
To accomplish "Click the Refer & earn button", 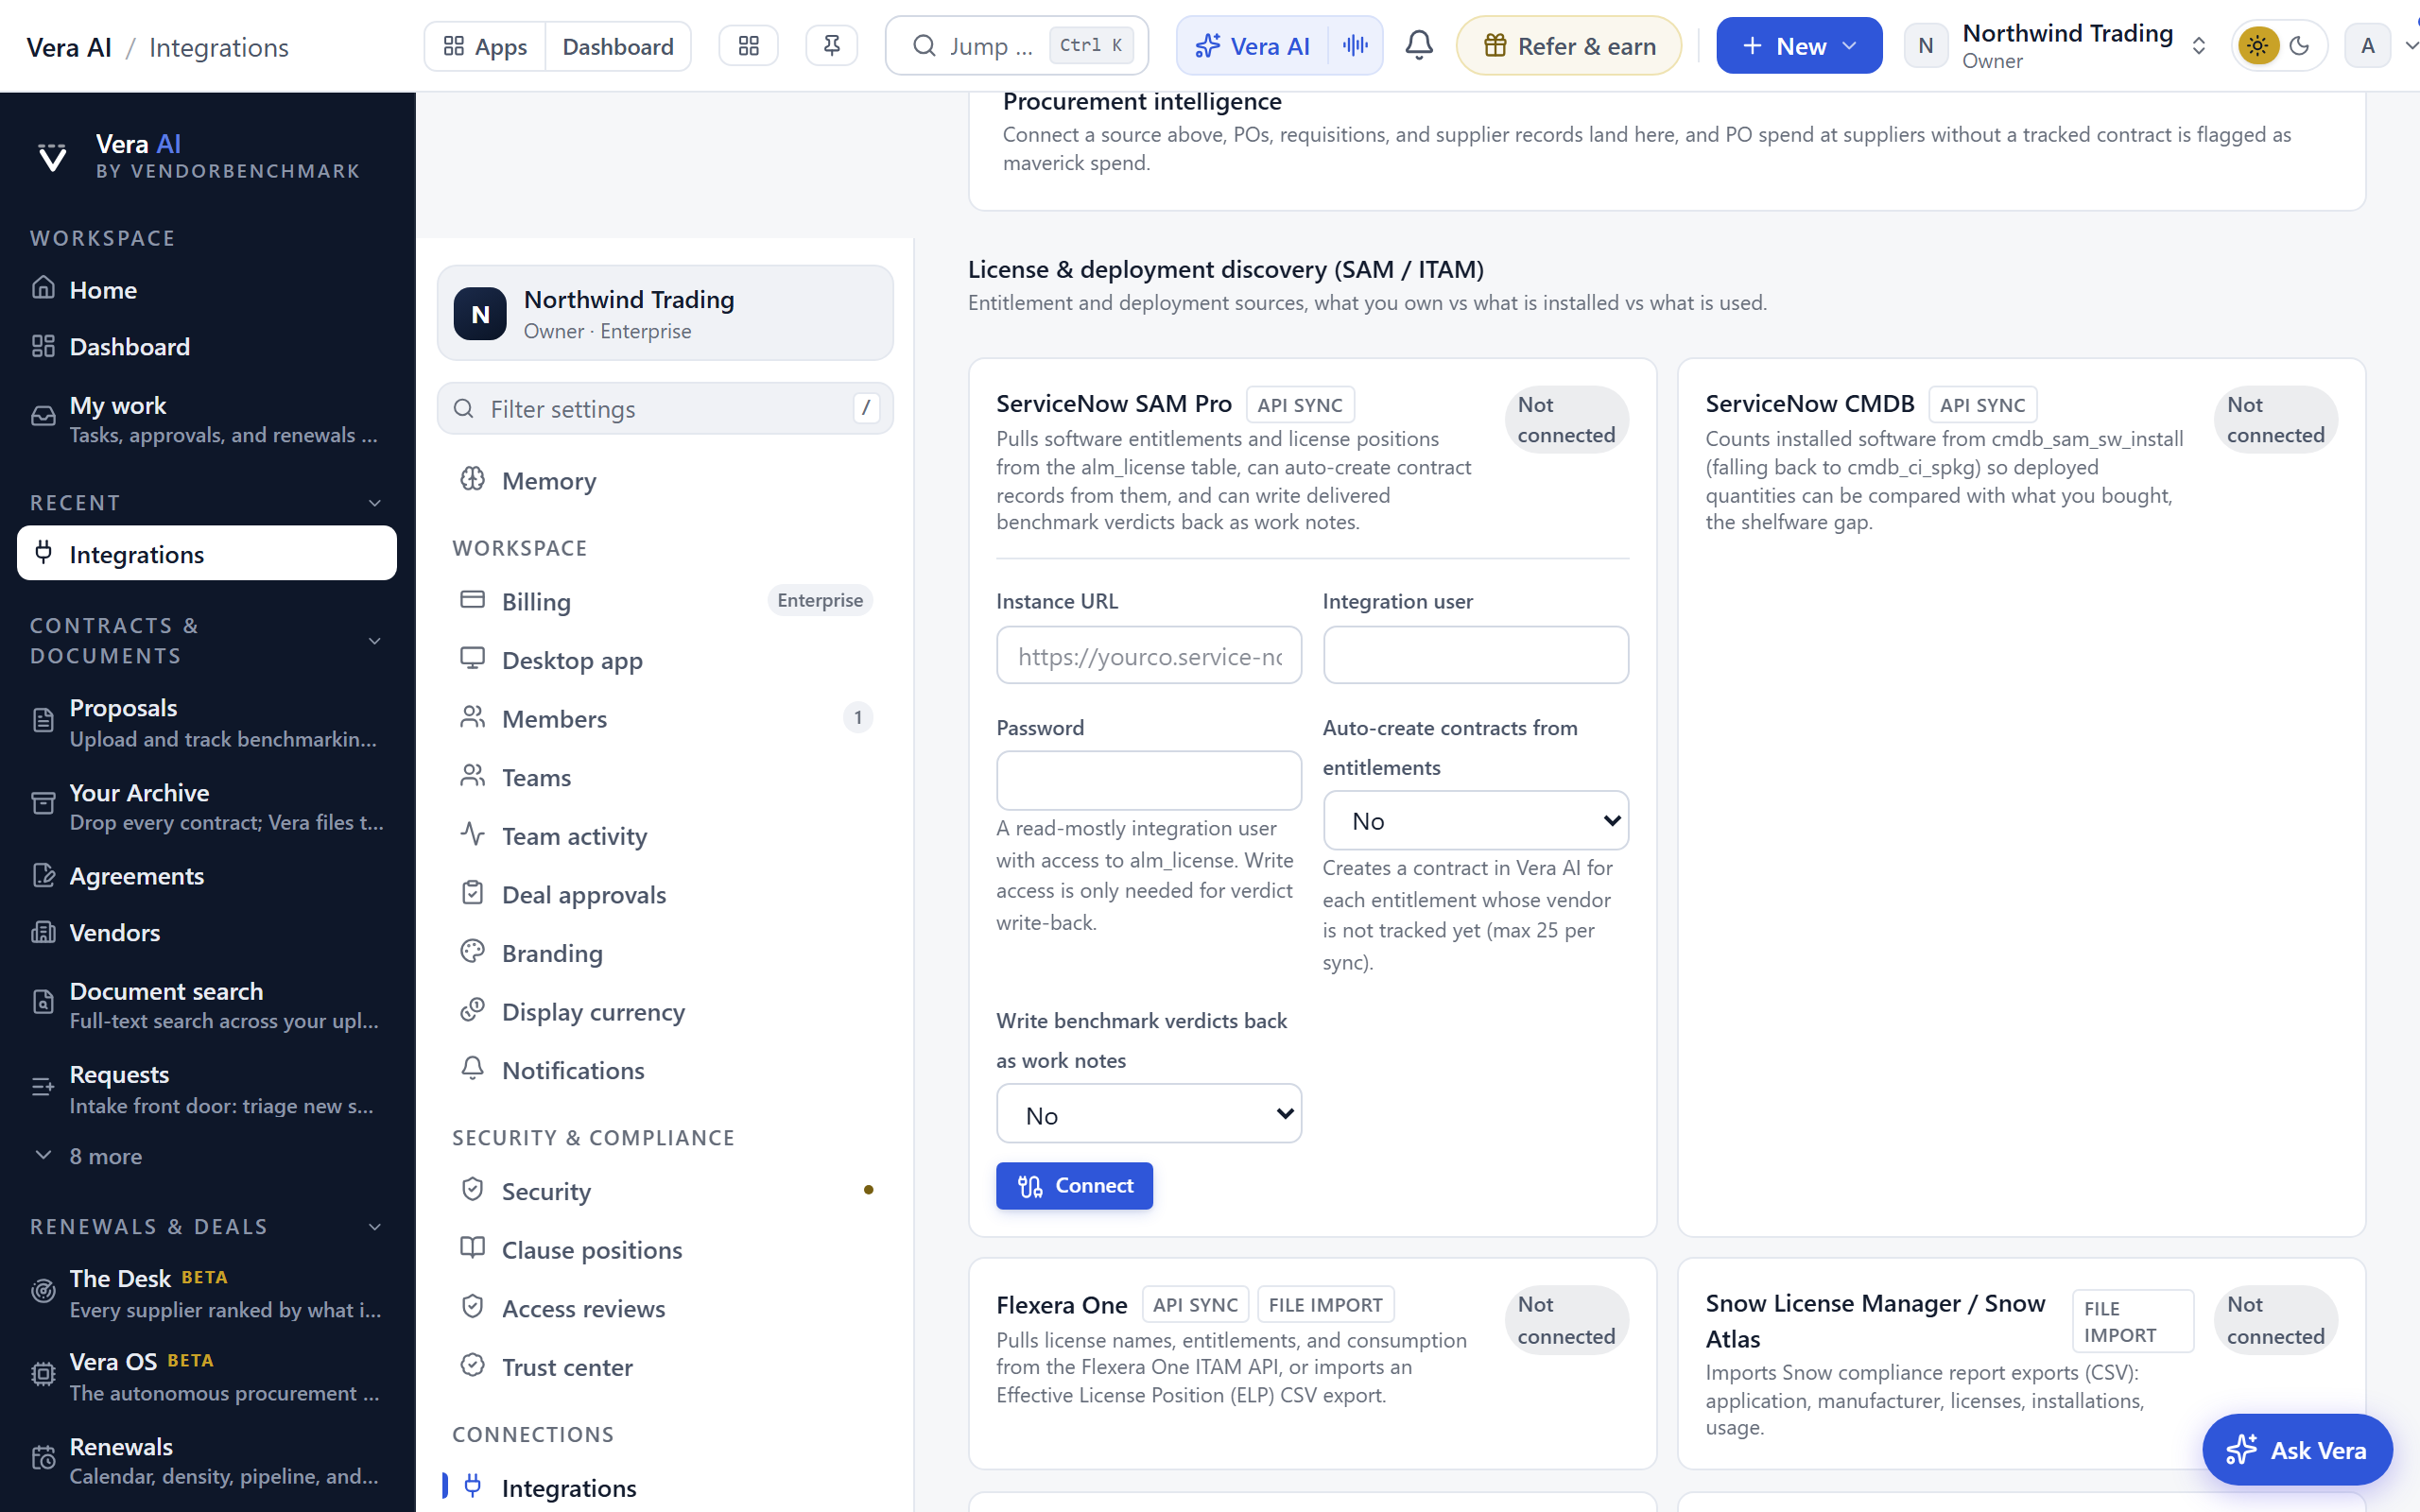I will point(1569,46).
